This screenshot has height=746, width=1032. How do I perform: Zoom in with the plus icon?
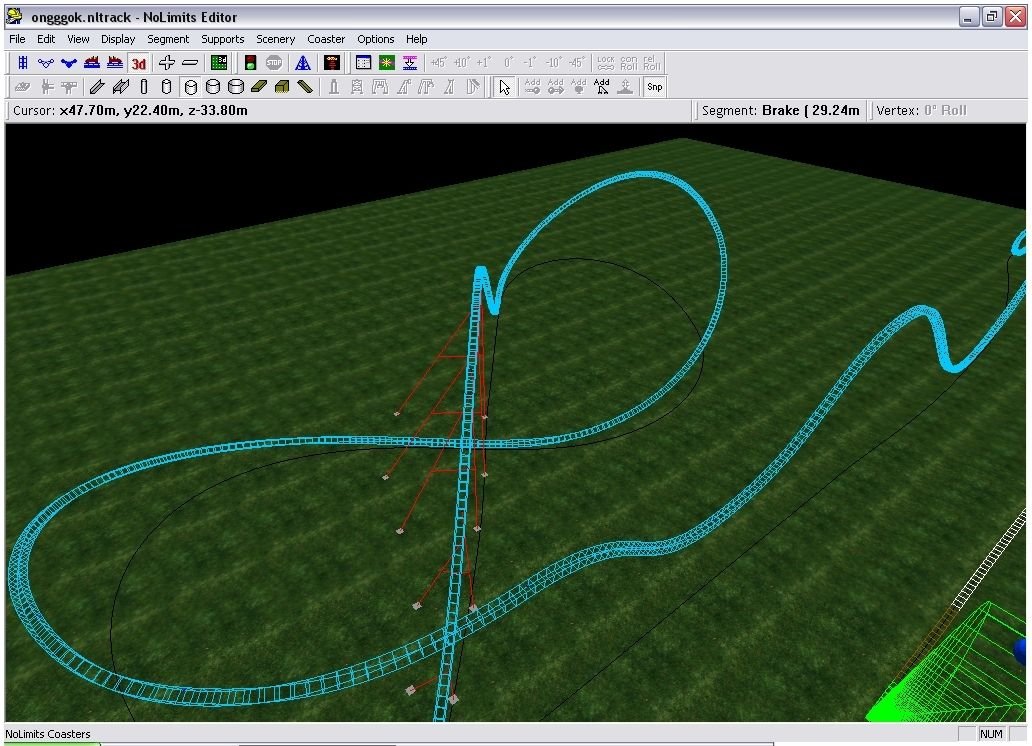click(167, 63)
